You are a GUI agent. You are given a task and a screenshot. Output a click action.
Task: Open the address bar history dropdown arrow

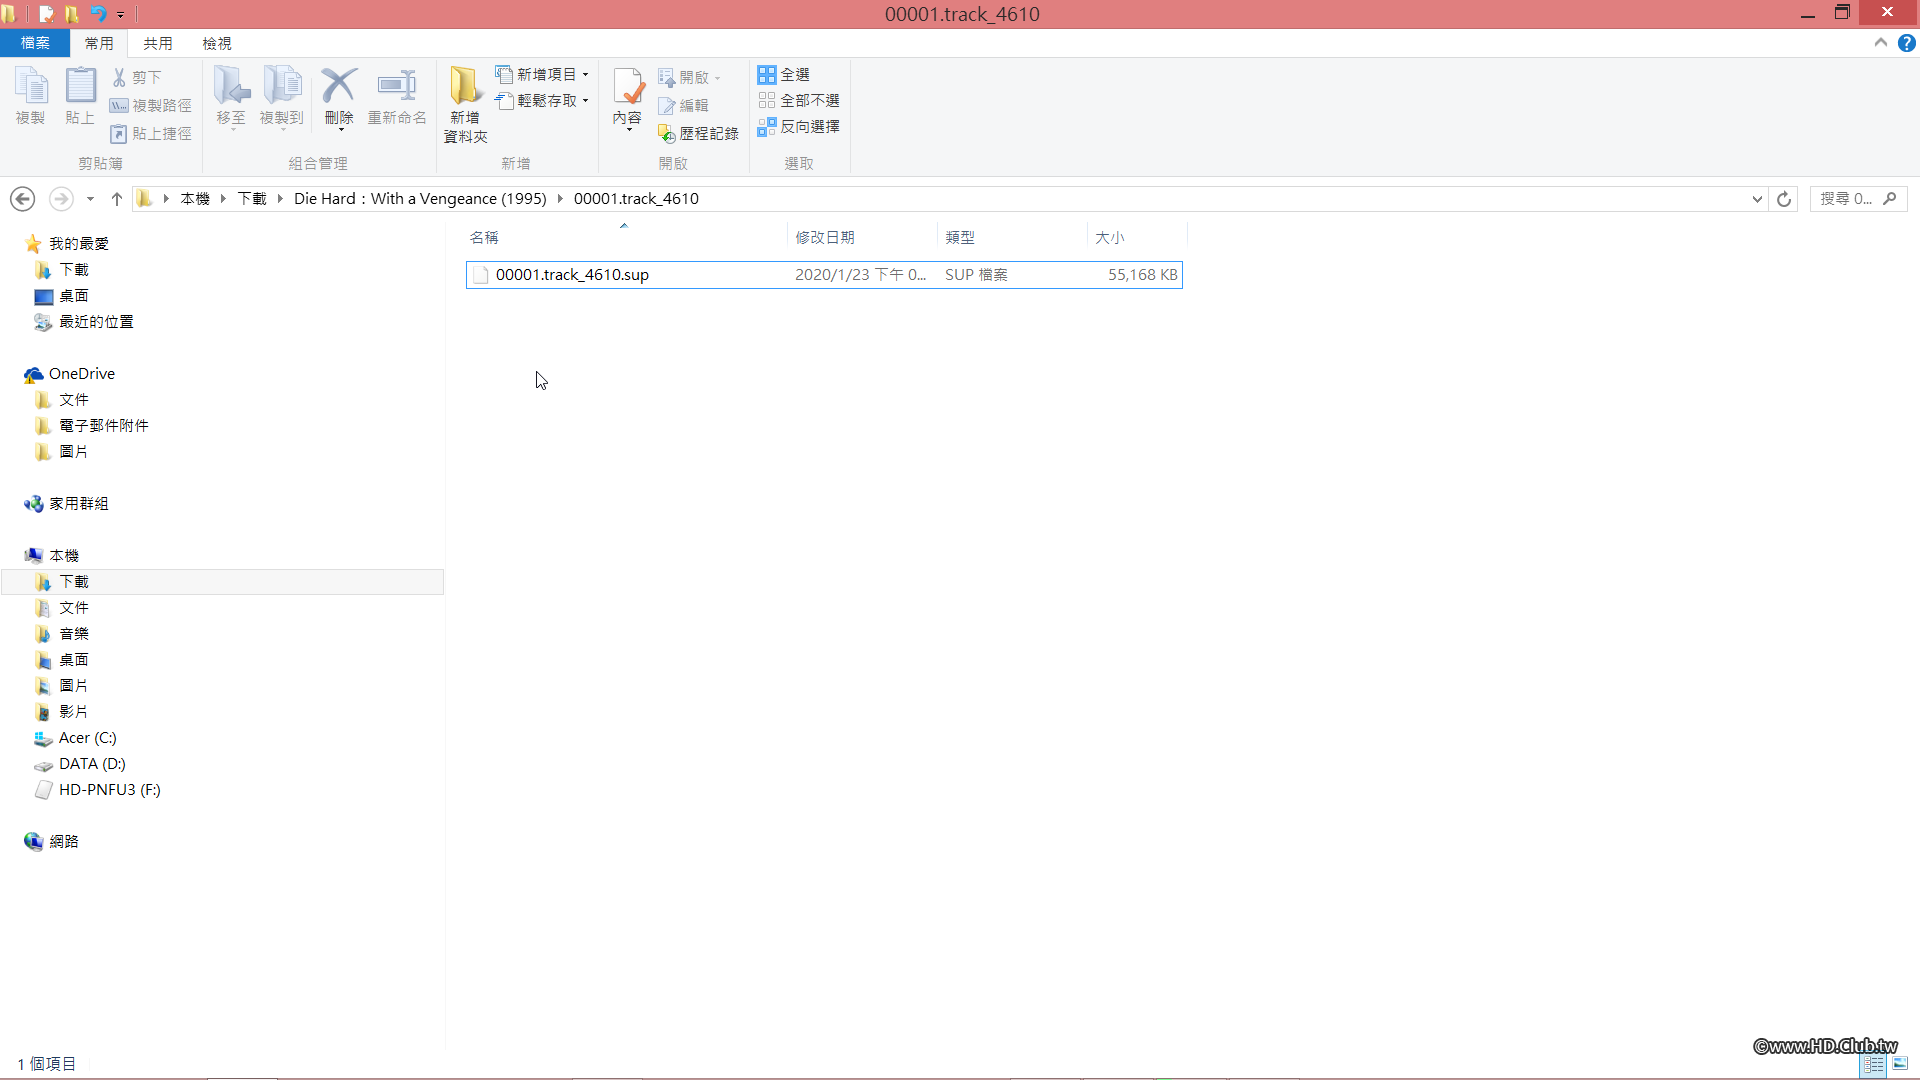point(1757,199)
